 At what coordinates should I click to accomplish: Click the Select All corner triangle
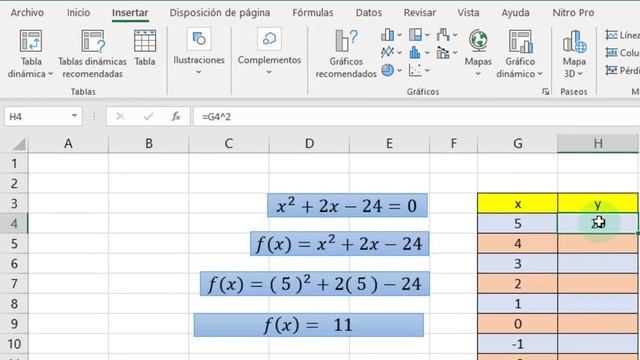click(x=19, y=144)
